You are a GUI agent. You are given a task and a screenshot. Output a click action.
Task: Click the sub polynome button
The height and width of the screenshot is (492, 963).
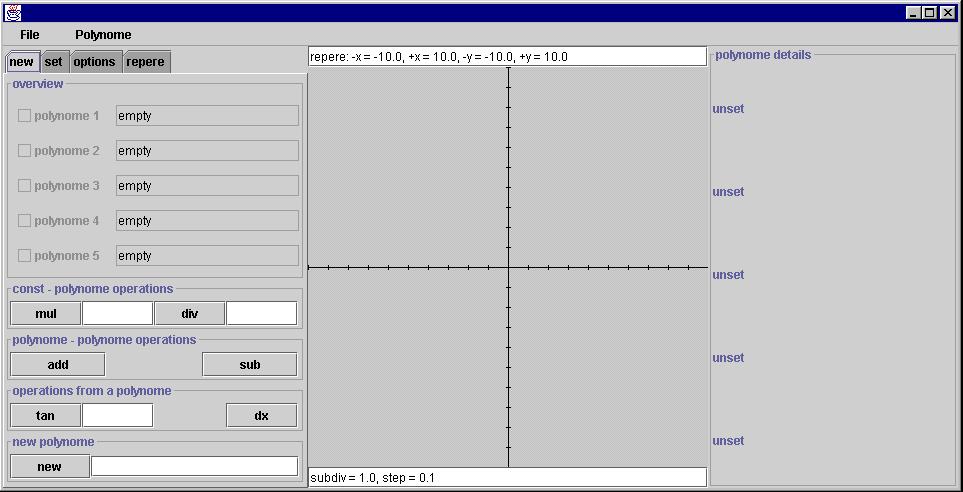pos(249,364)
